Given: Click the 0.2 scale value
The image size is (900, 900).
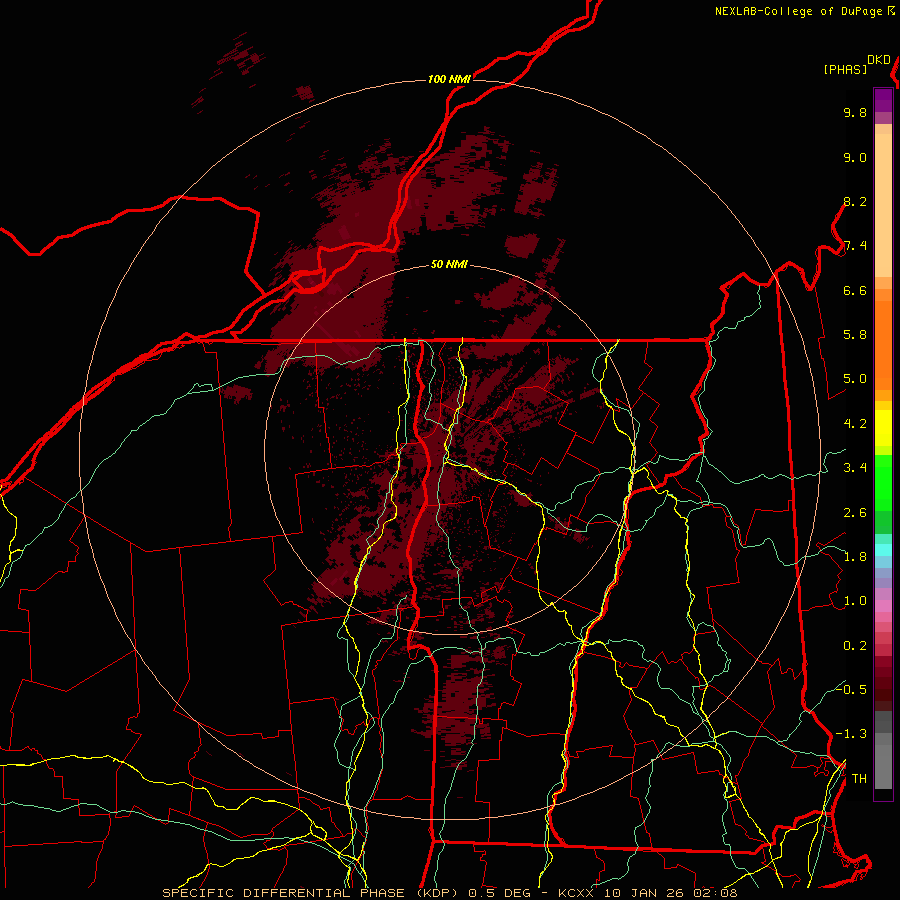Looking at the screenshot, I should click(x=855, y=646).
